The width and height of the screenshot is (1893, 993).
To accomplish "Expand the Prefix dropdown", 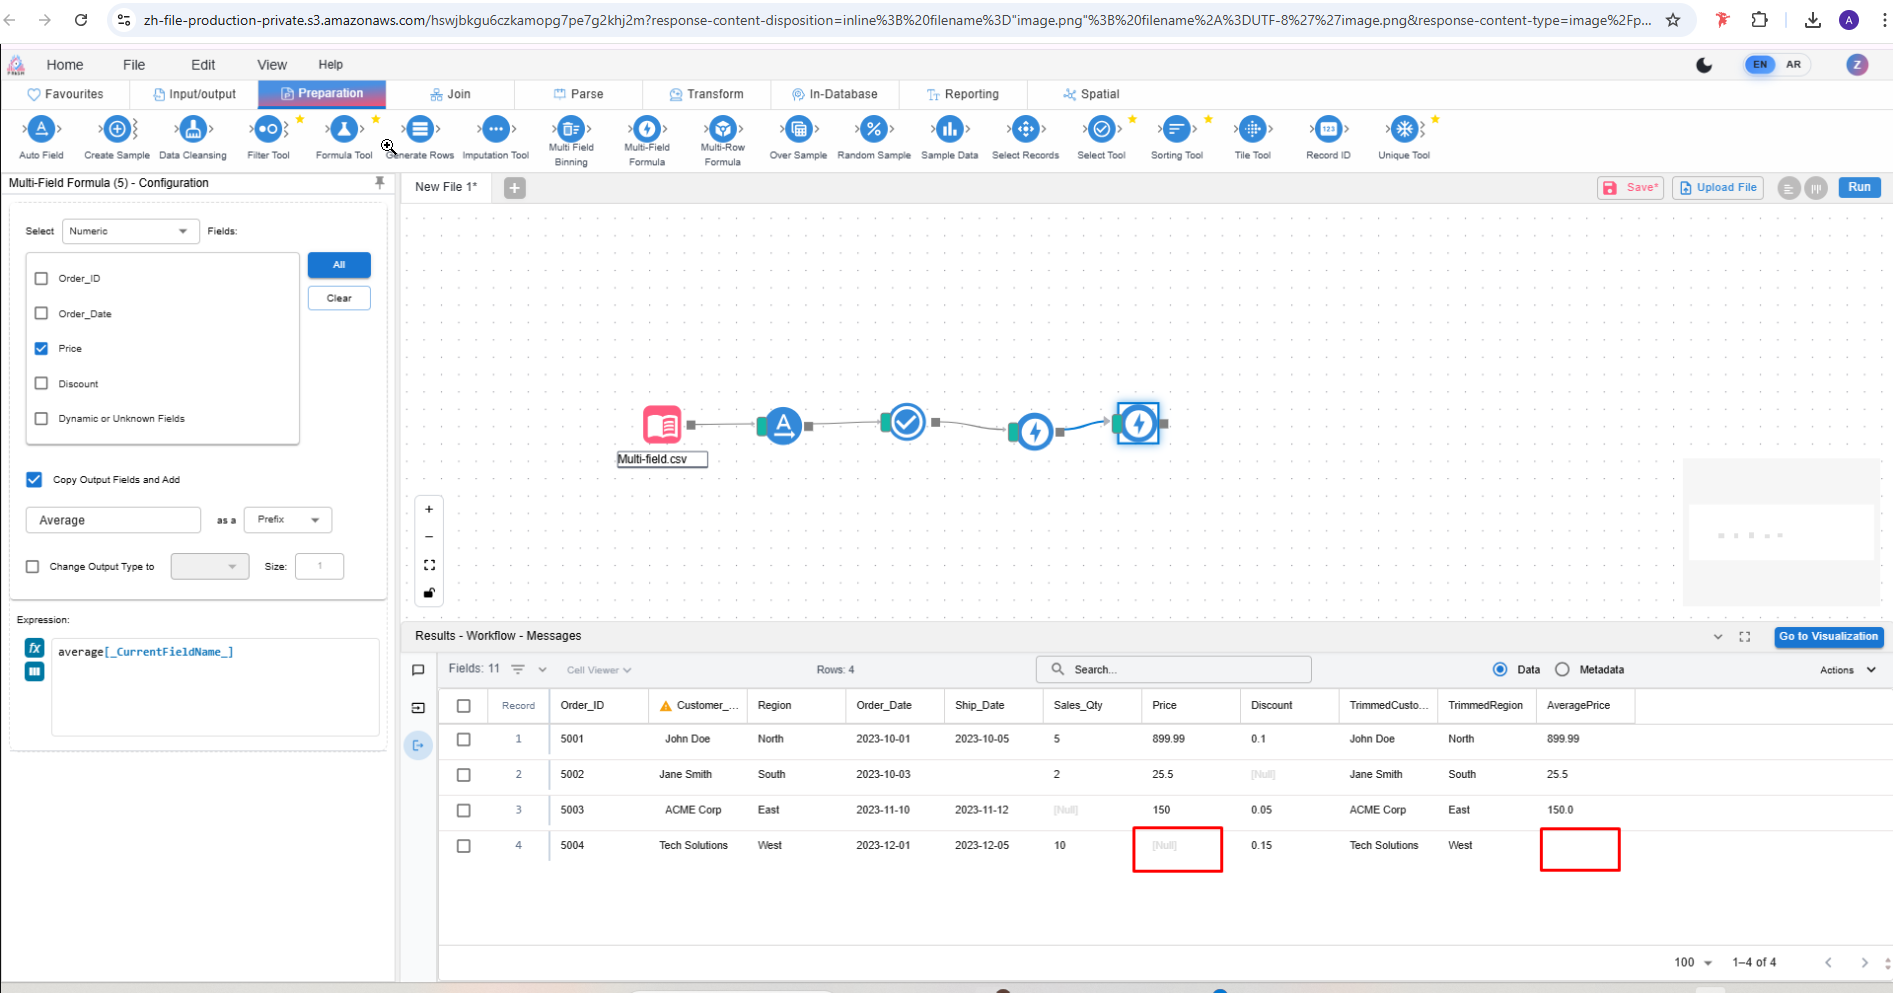I will click(287, 520).
